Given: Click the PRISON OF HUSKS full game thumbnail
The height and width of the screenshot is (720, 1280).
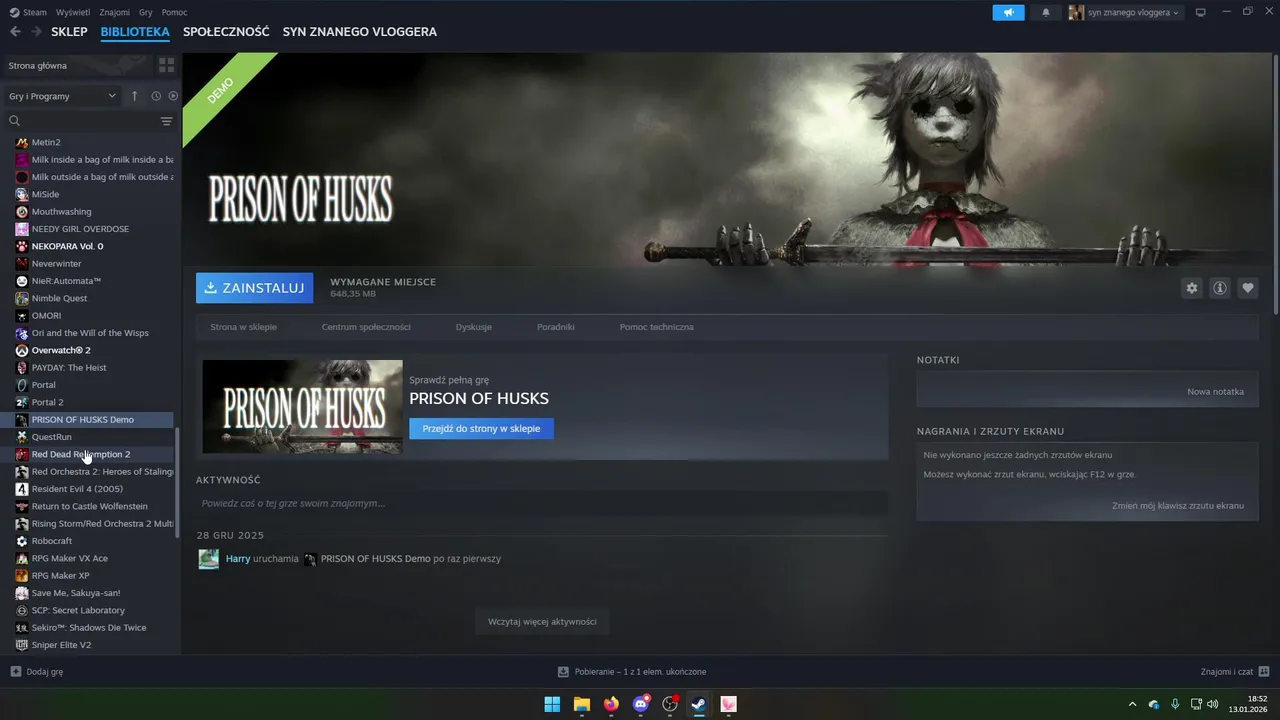Looking at the screenshot, I should (302, 406).
